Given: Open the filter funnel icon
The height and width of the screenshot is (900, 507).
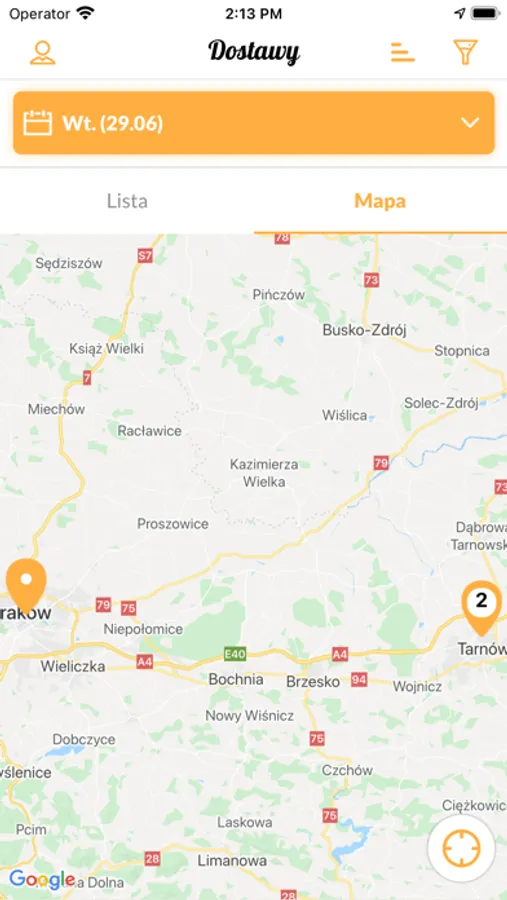Looking at the screenshot, I should tap(465, 52).
